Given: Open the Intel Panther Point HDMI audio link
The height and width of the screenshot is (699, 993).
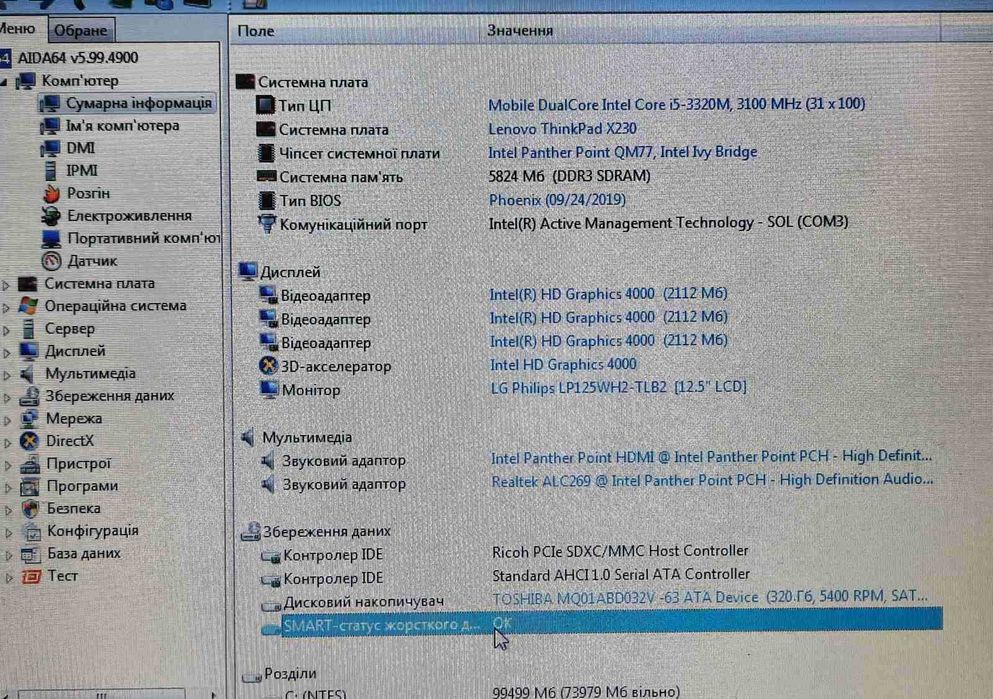Looking at the screenshot, I should click(711, 457).
